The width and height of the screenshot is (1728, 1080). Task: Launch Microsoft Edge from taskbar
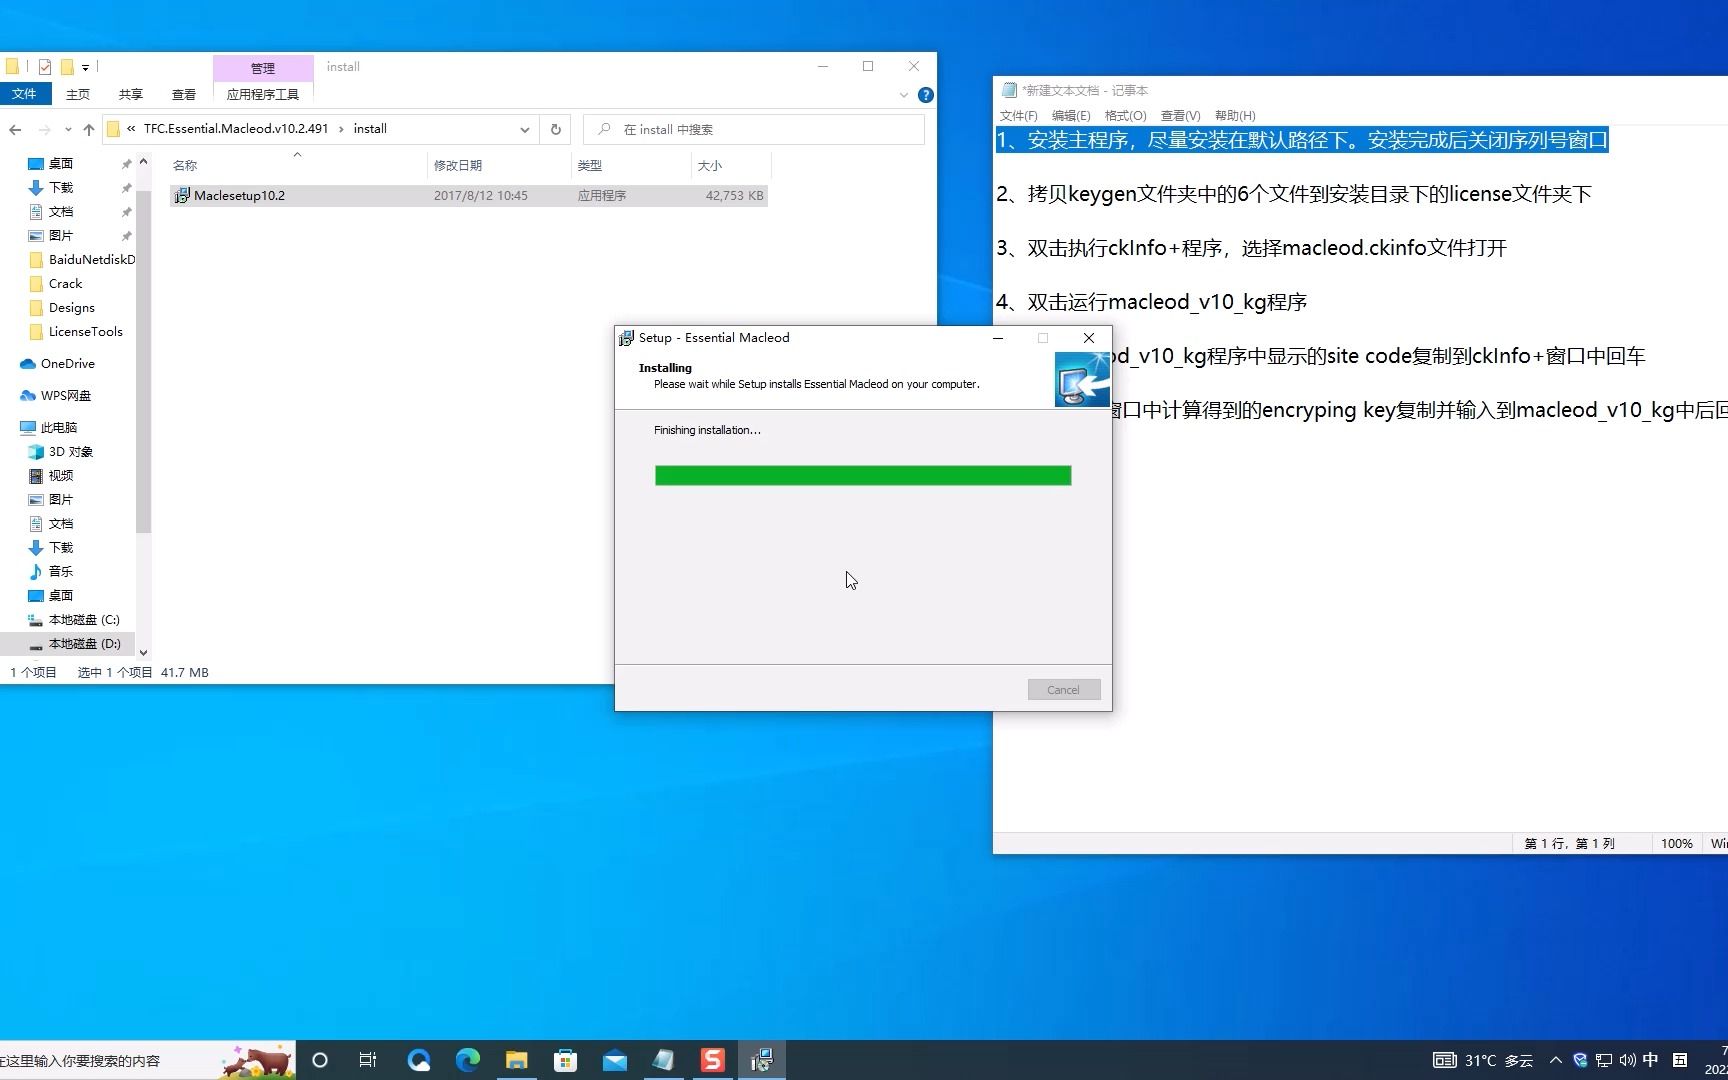(x=467, y=1060)
